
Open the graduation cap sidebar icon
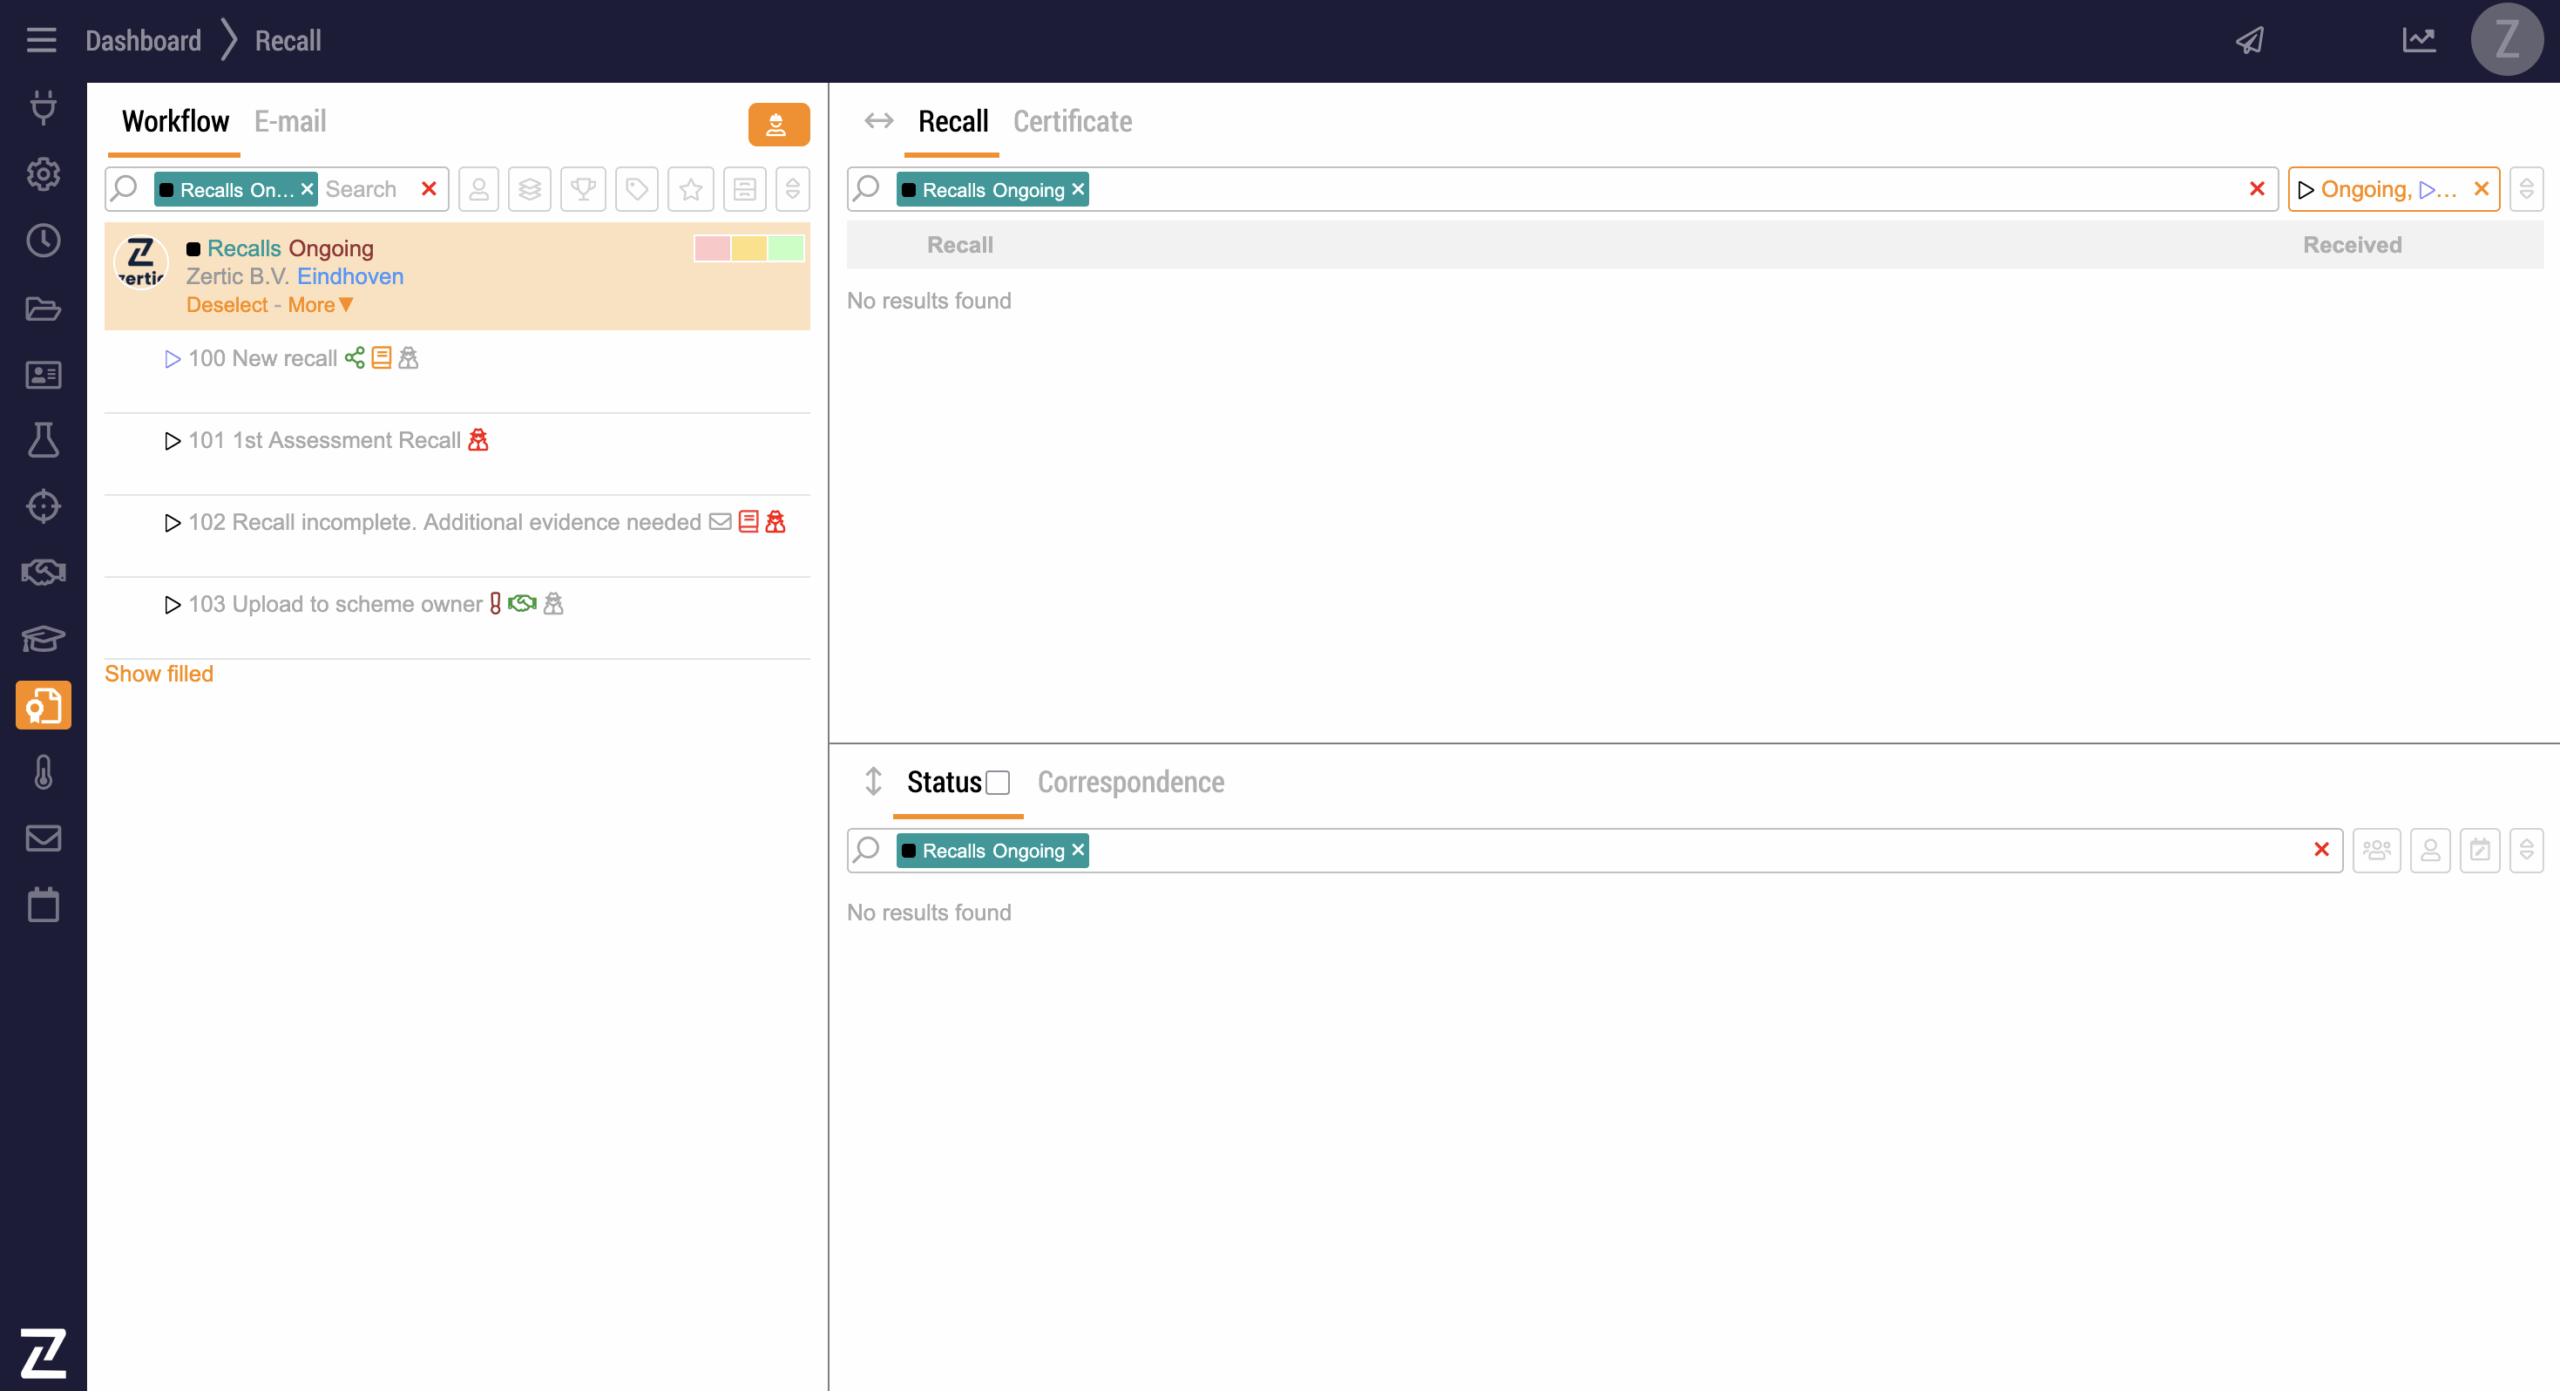point(43,638)
